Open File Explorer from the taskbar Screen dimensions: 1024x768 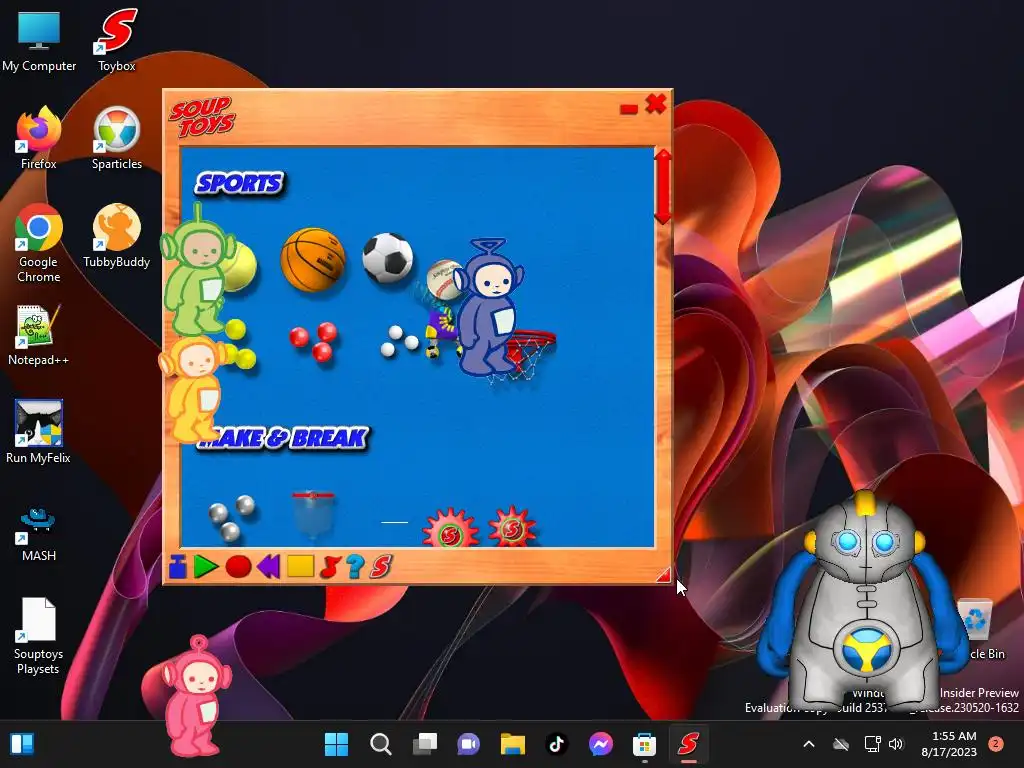point(513,744)
